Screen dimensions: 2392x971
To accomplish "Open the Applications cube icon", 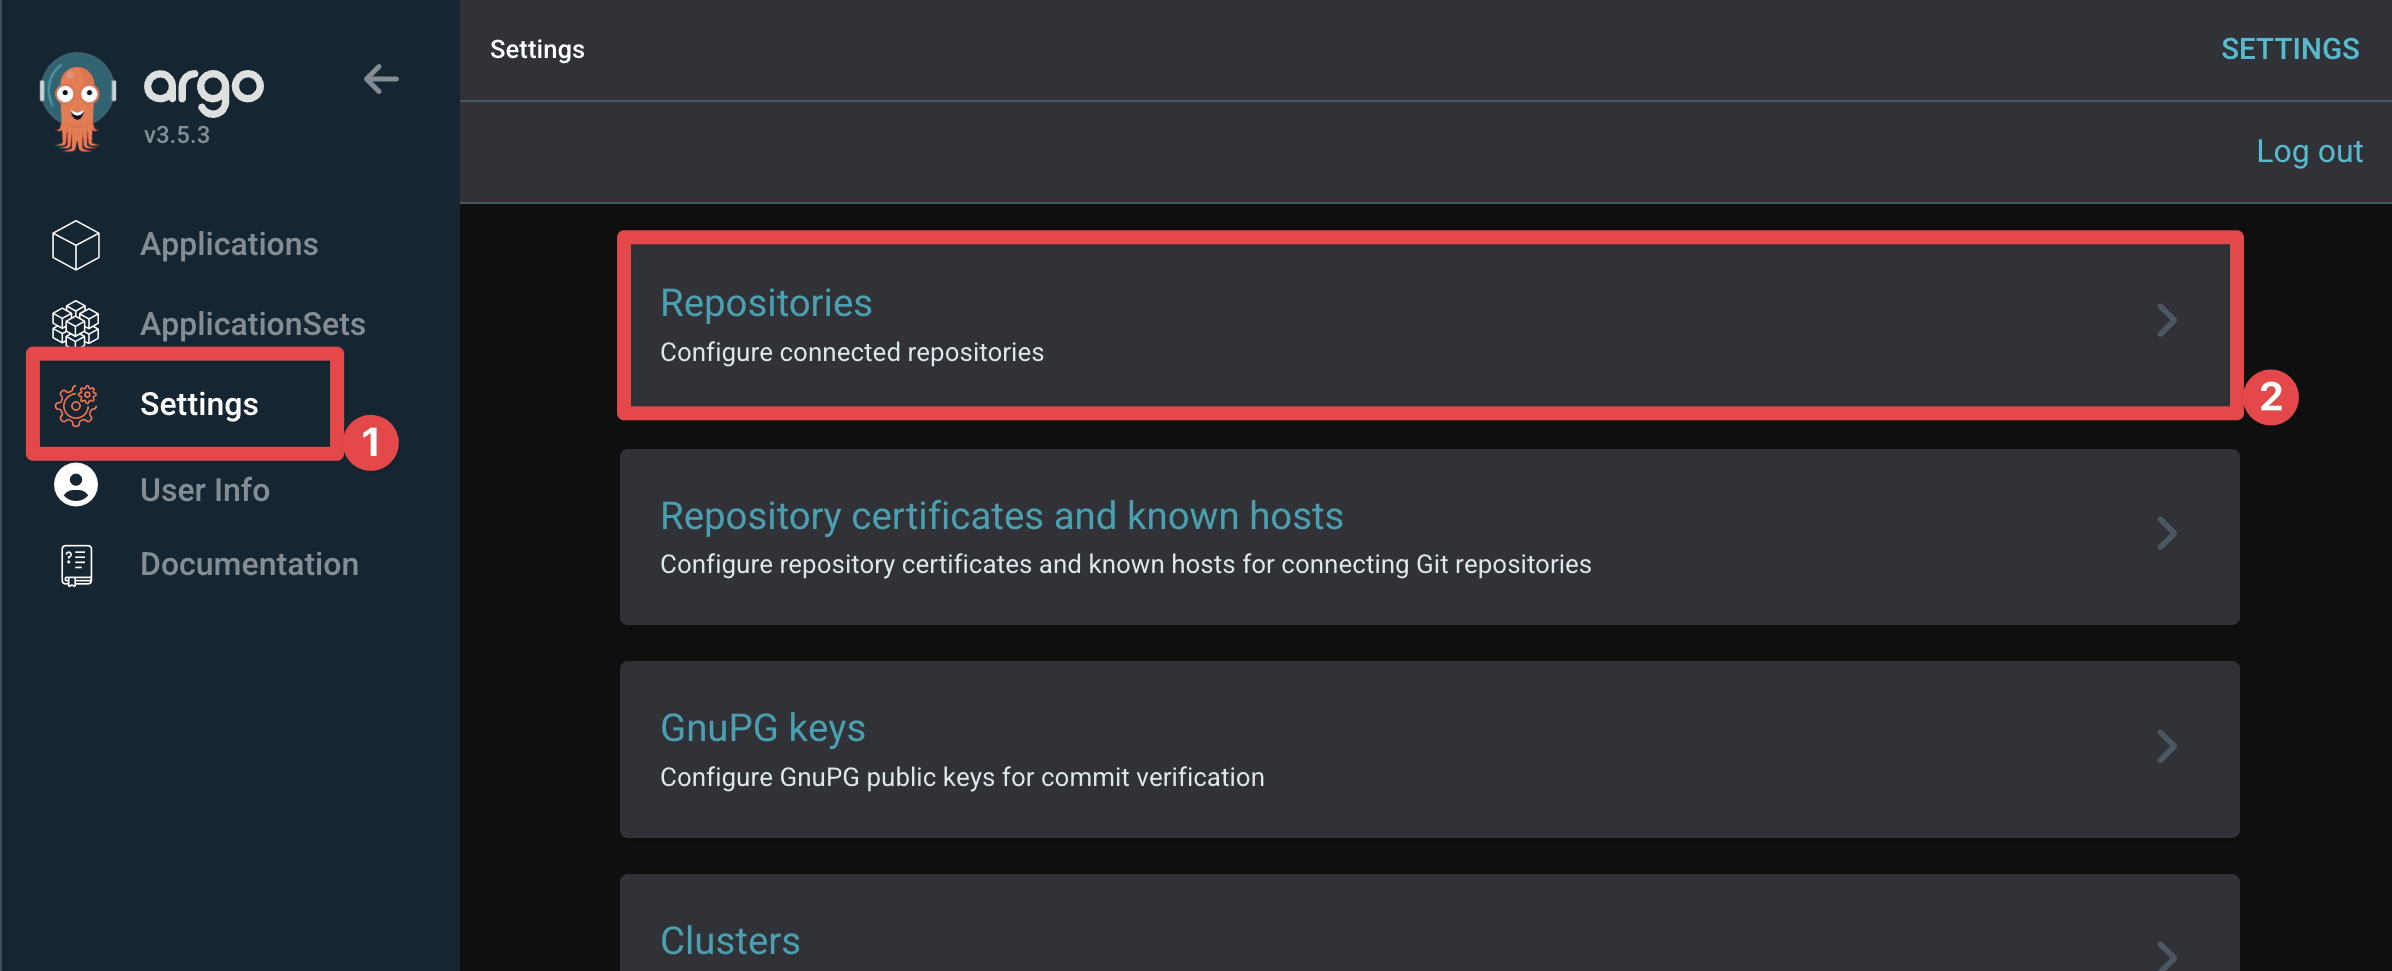I will (76, 245).
